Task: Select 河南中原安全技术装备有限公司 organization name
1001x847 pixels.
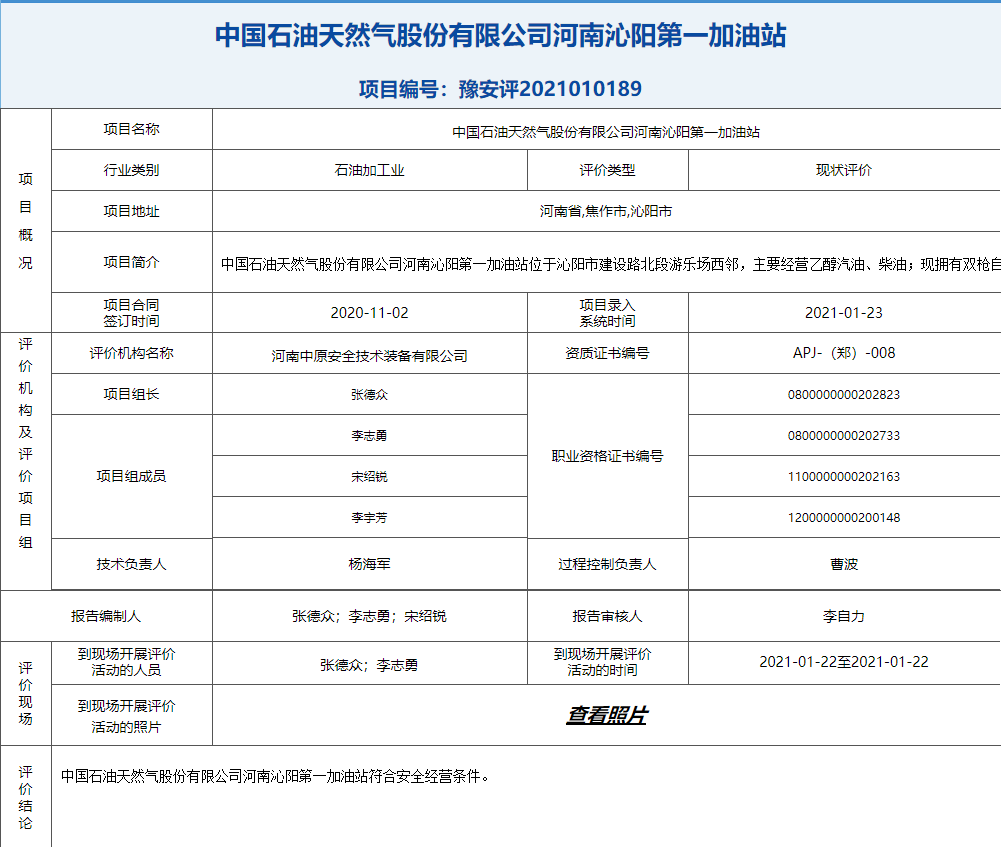Action: click(370, 356)
